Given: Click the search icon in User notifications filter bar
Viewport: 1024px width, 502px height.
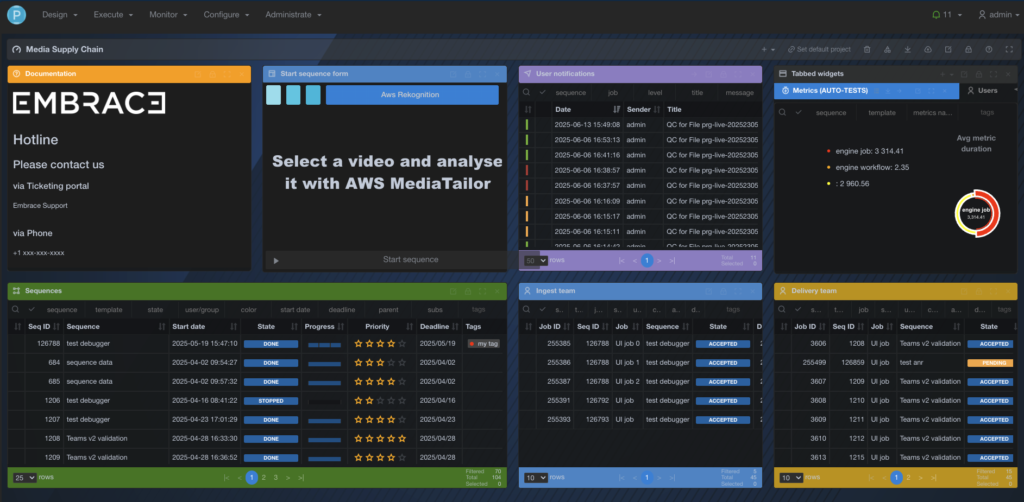Looking at the screenshot, I should tap(527, 93).
